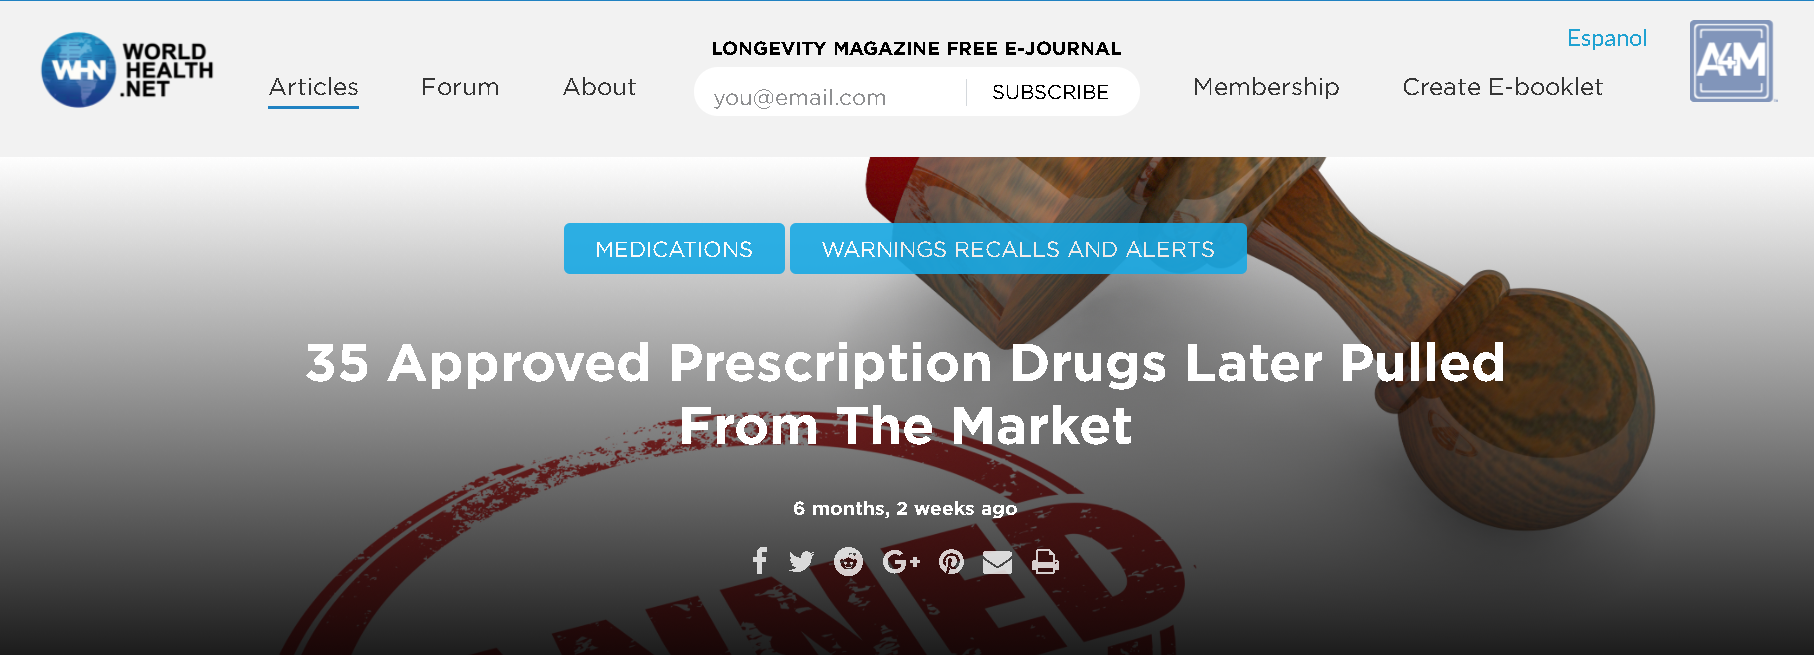This screenshot has width=1814, height=655.
Task: Select the MEDICATIONS category tag
Action: [674, 248]
